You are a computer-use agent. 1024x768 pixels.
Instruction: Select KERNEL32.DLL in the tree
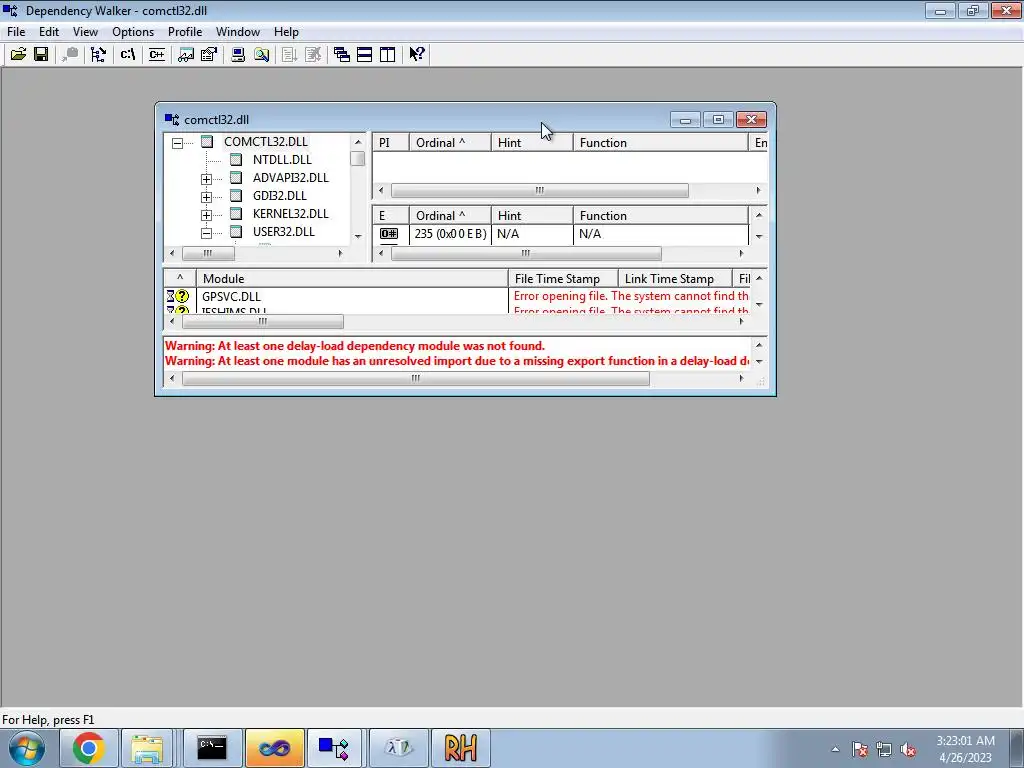click(291, 214)
